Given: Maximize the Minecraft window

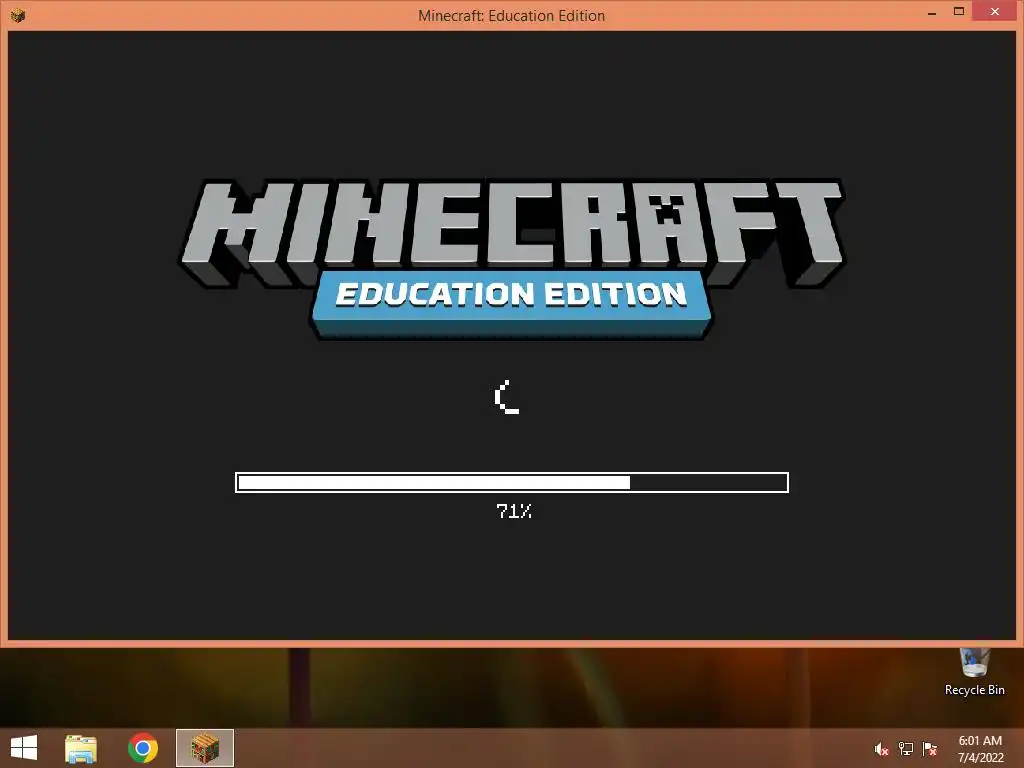Looking at the screenshot, I should click(959, 12).
